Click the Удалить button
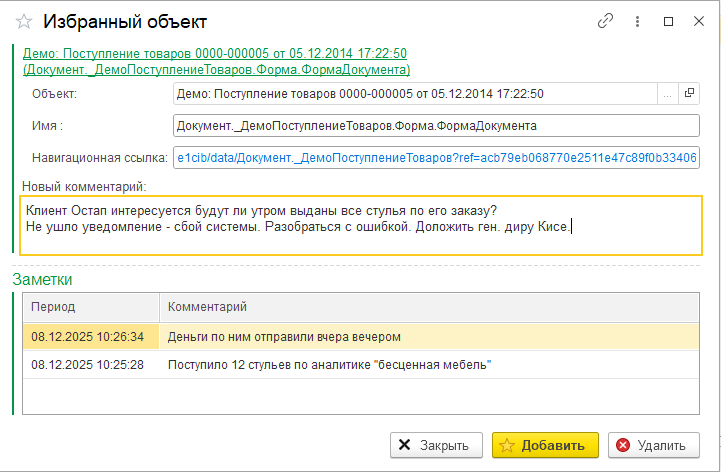This screenshot has width=721, height=472. (x=654, y=445)
